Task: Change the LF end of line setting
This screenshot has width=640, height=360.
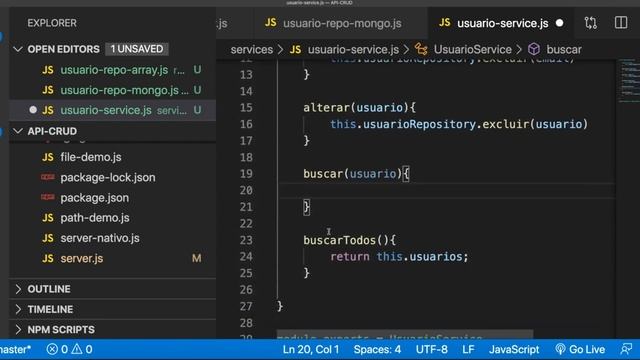Action: (468, 349)
